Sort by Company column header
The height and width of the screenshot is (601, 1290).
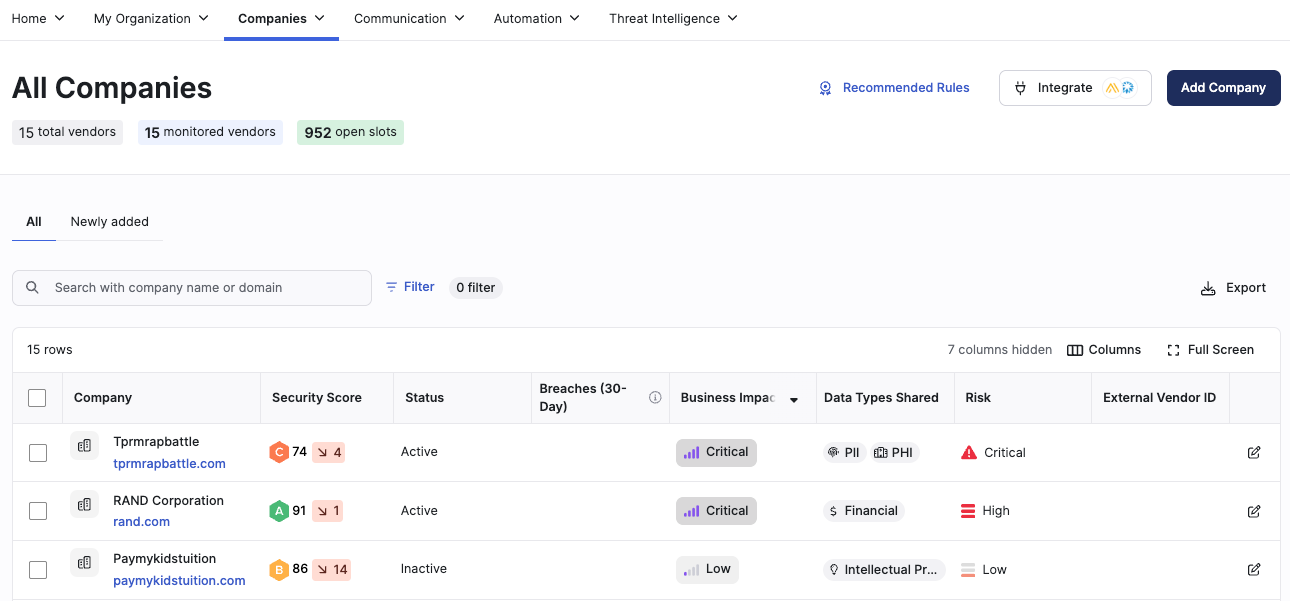pyautogui.click(x=103, y=398)
